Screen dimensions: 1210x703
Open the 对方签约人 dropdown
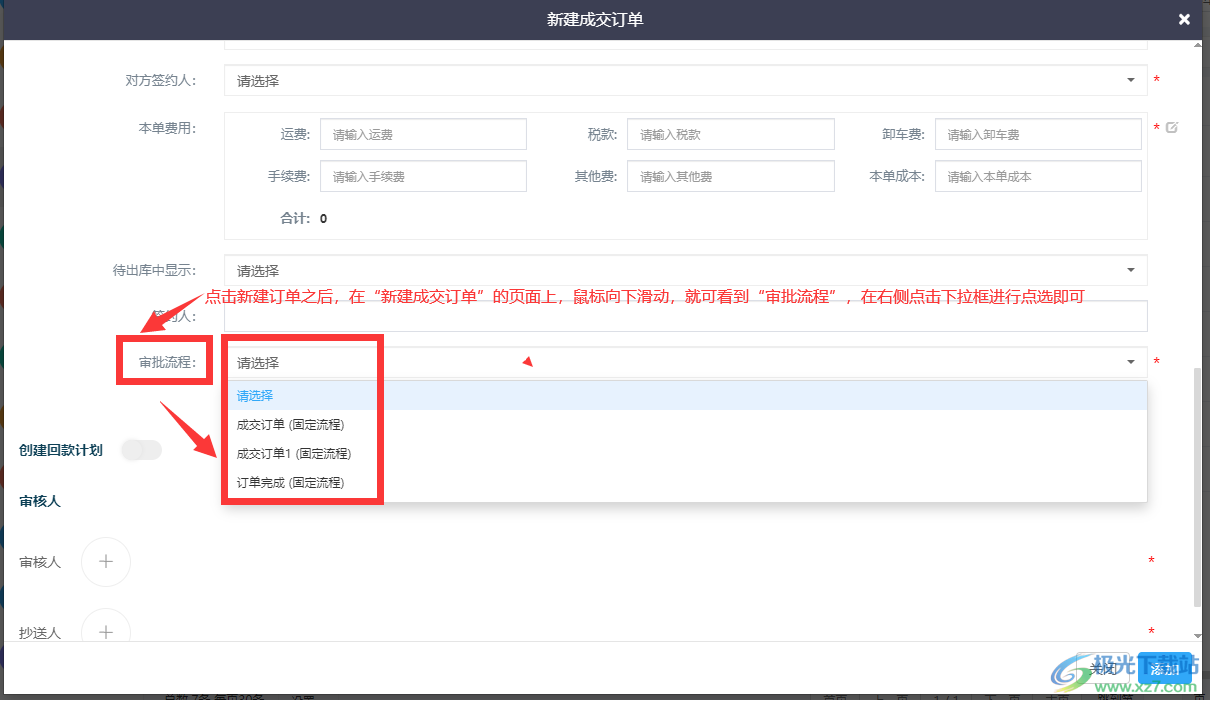point(685,81)
